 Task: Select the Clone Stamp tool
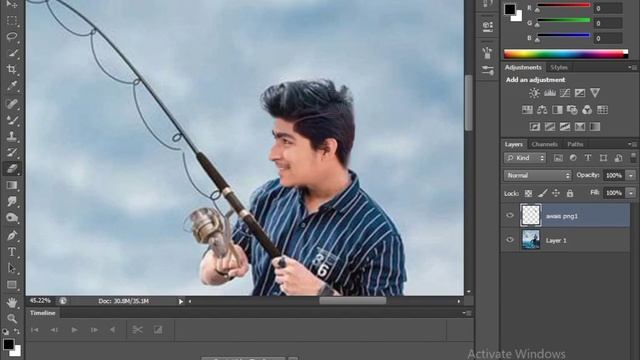pos(12,136)
